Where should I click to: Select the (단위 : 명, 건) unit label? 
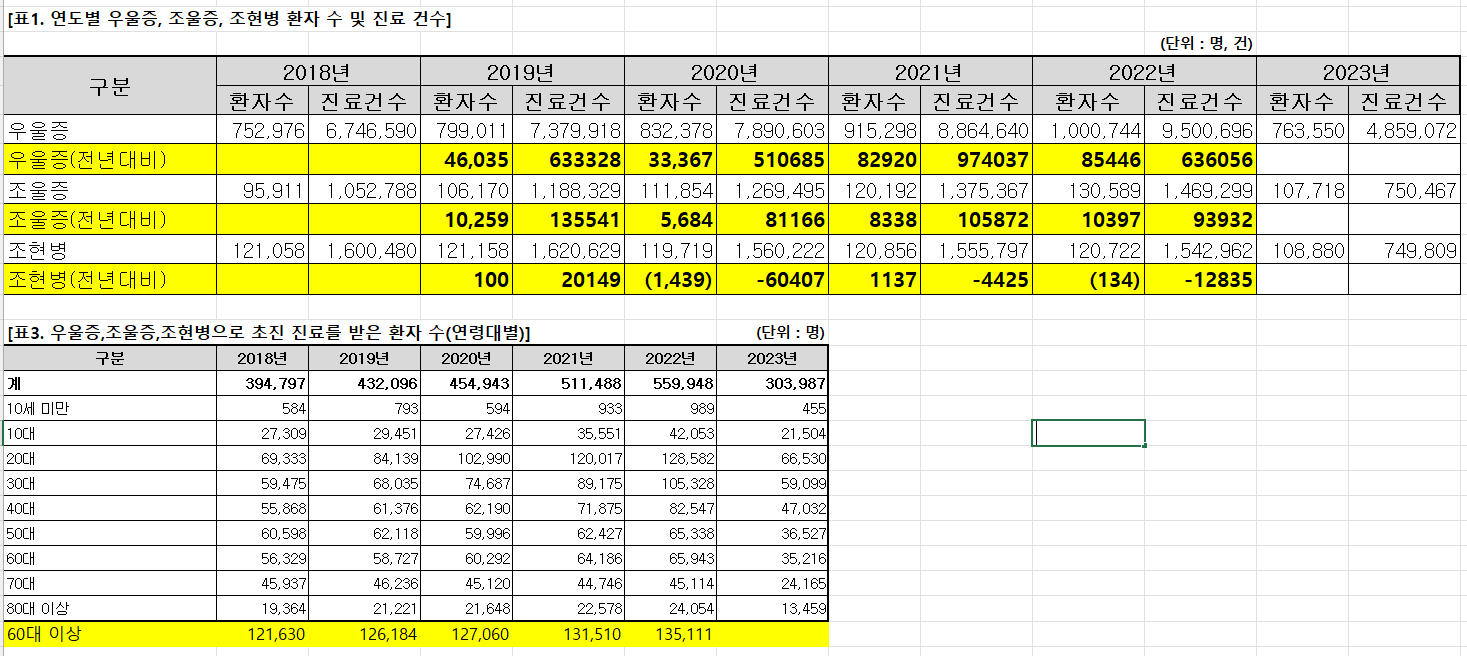(x=1206, y=44)
